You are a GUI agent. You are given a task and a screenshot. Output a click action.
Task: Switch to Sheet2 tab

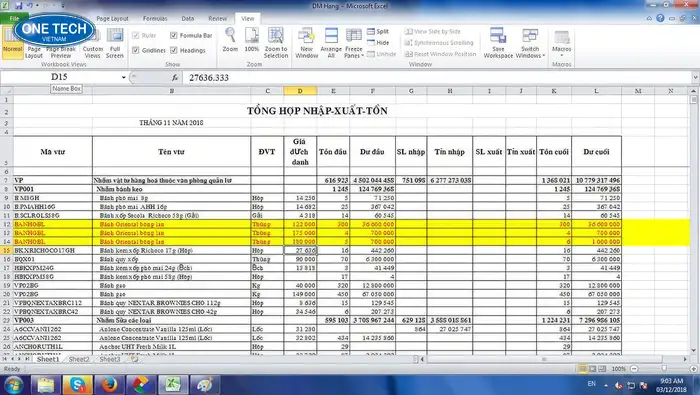coord(79,359)
